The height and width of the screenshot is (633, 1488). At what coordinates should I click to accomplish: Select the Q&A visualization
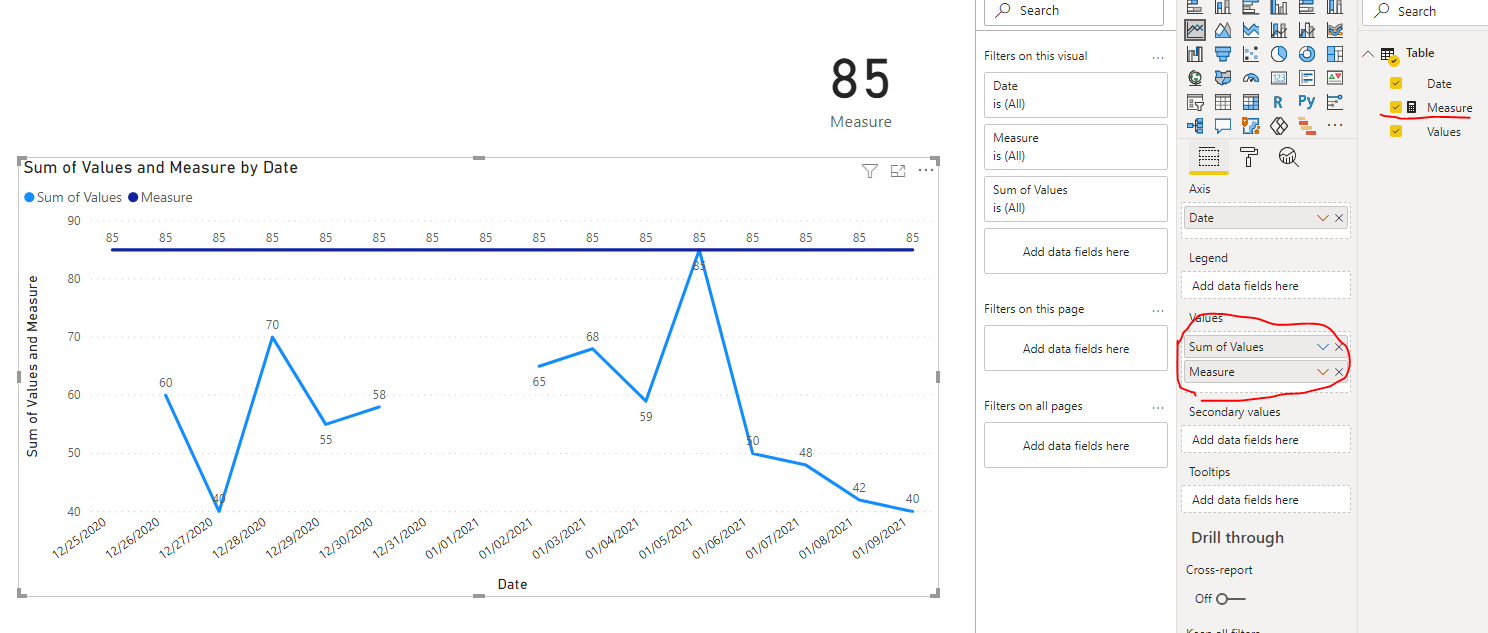1223,126
